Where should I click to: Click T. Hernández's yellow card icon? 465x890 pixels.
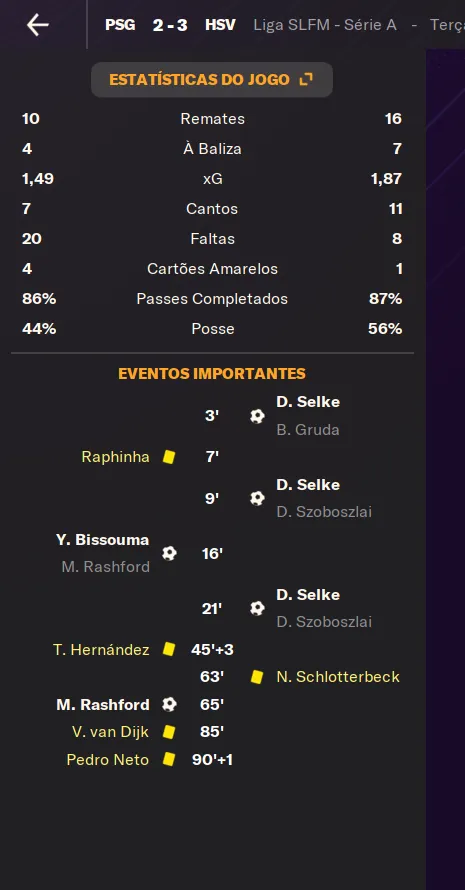pos(169,649)
